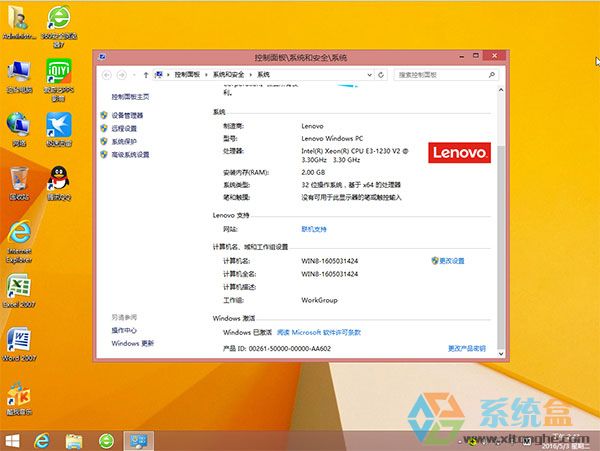Click the Lenovo logo image
This screenshot has height=451, width=600.
tap(459, 153)
